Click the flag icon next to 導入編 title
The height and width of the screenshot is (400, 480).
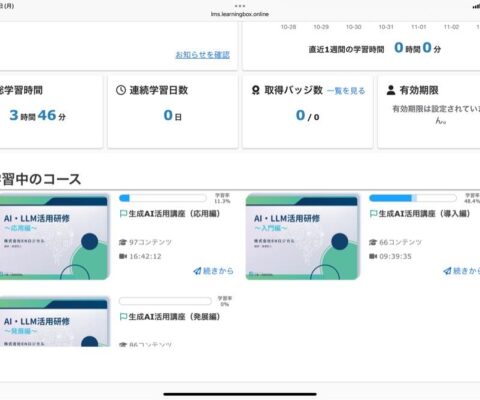point(373,214)
